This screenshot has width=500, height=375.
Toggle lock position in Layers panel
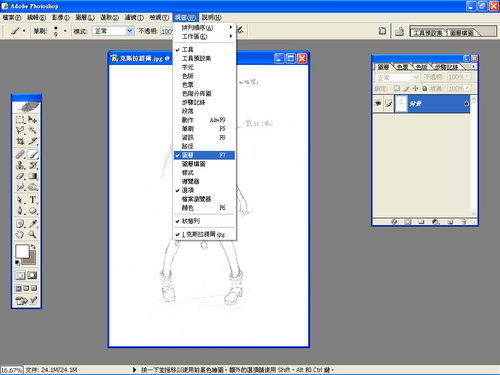(x=415, y=88)
